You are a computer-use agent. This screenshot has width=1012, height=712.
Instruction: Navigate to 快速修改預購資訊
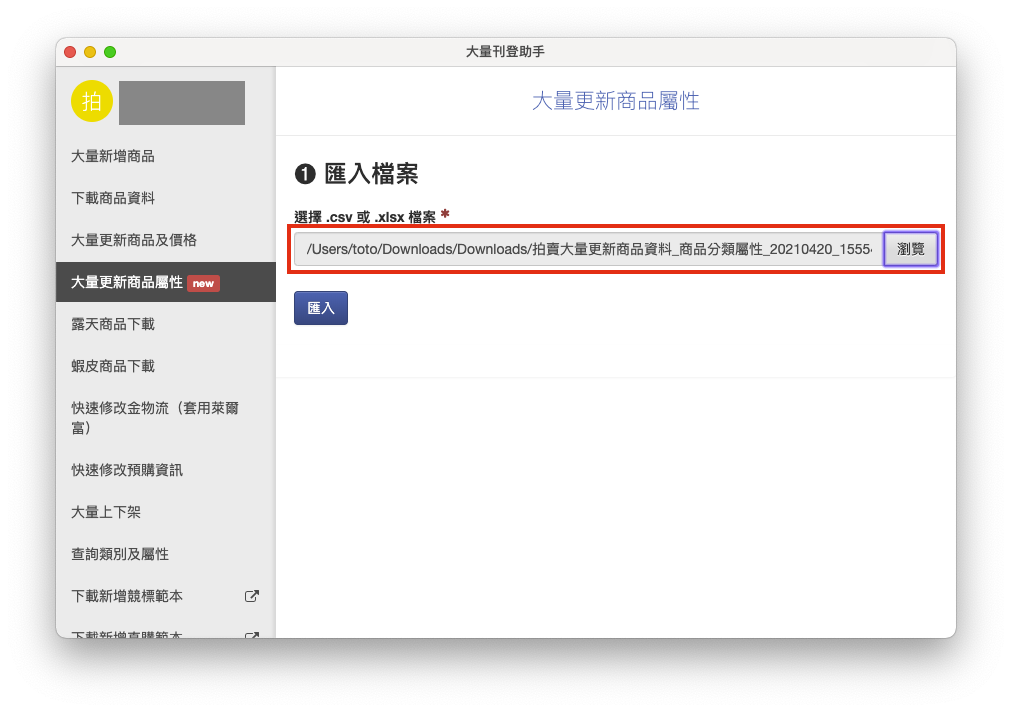click(x=127, y=470)
